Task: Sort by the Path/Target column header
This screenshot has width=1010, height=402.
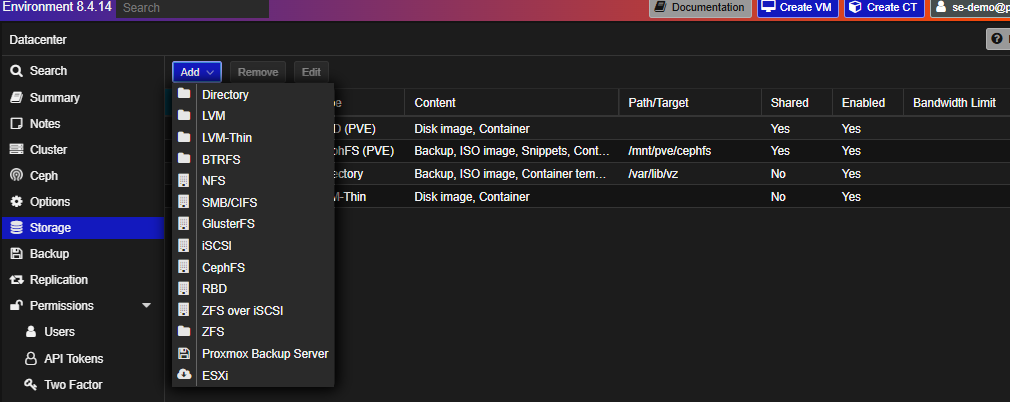Action: (690, 102)
